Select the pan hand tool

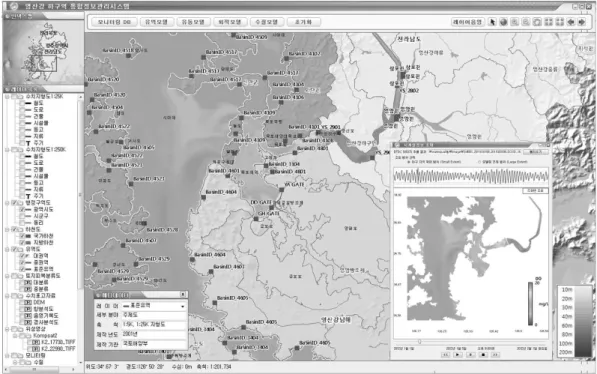point(537,22)
